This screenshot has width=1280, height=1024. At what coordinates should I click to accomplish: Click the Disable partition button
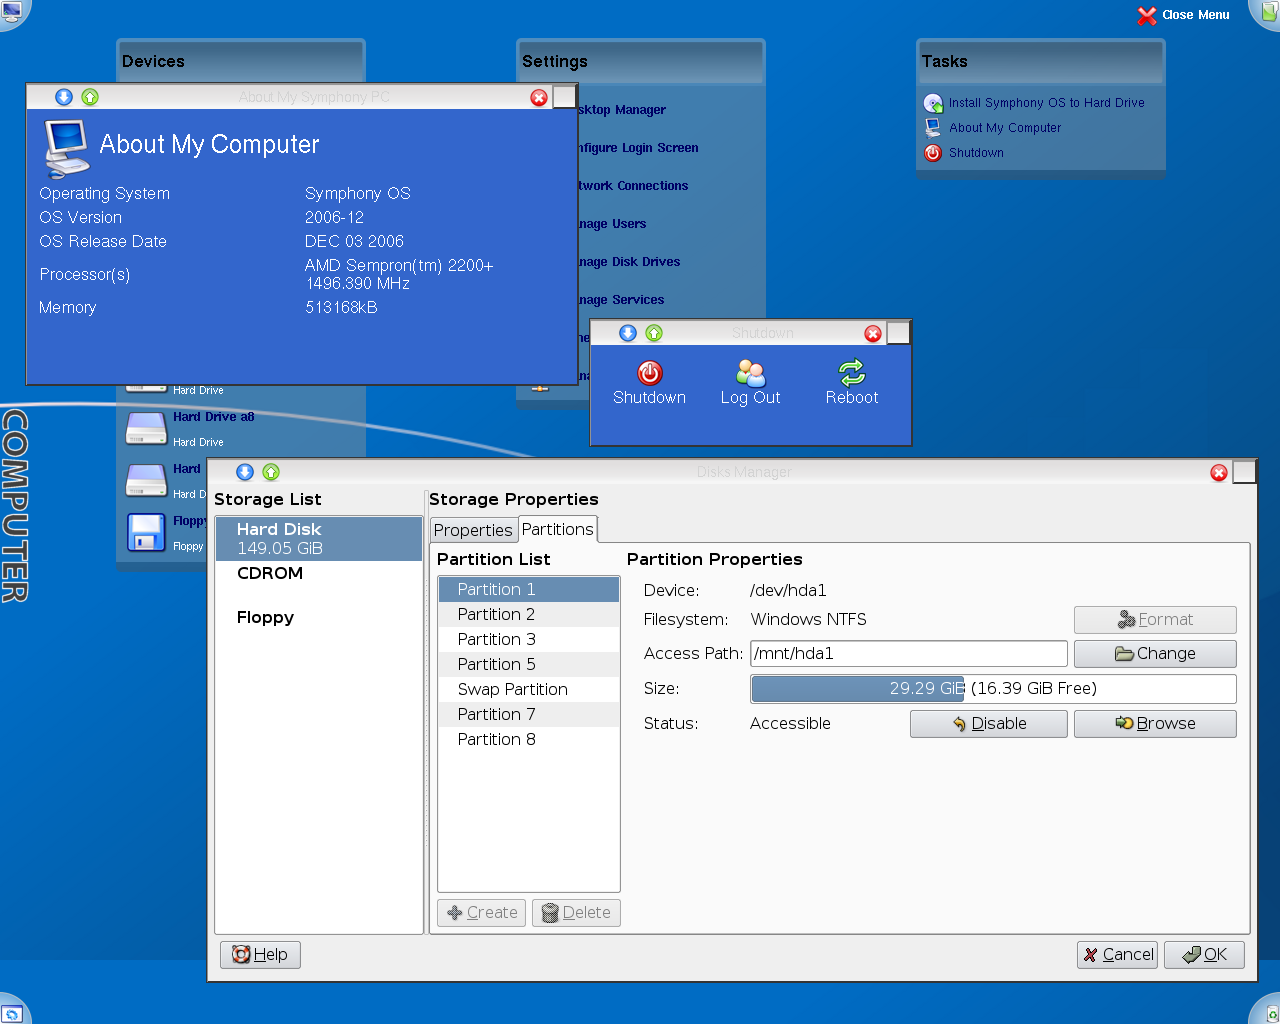pyautogui.click(x=989, y=723)
